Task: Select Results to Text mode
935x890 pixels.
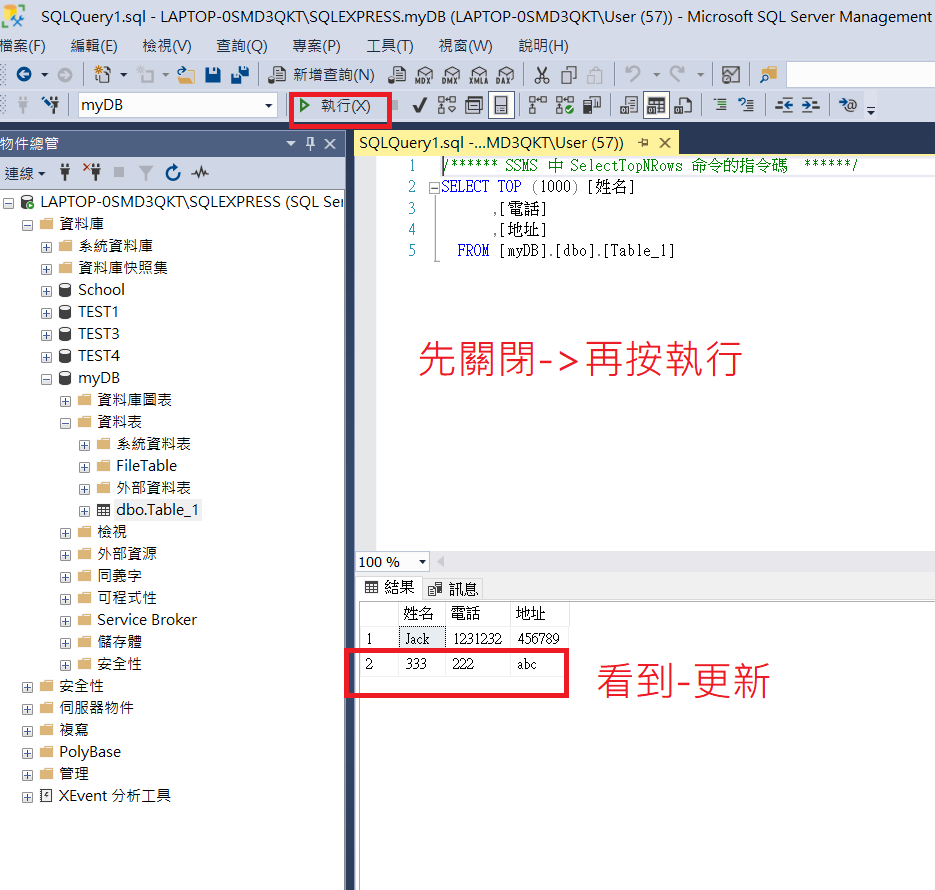Action: pyautogui.click(x=629, y=106)
